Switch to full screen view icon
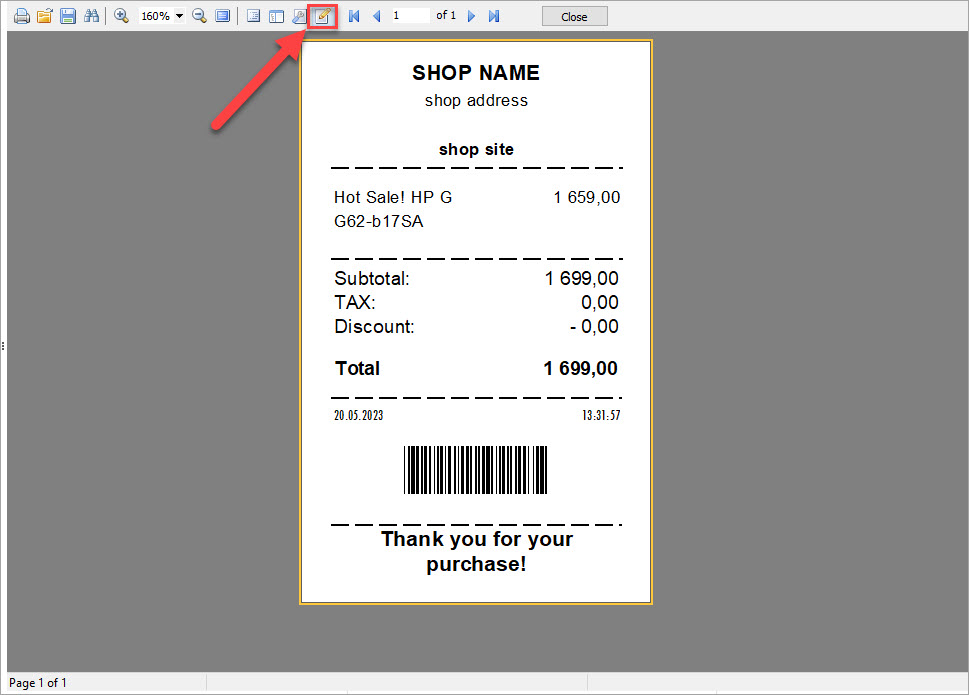Image resolution: width=969 pixels, height=695 pixels. (222, 16)
